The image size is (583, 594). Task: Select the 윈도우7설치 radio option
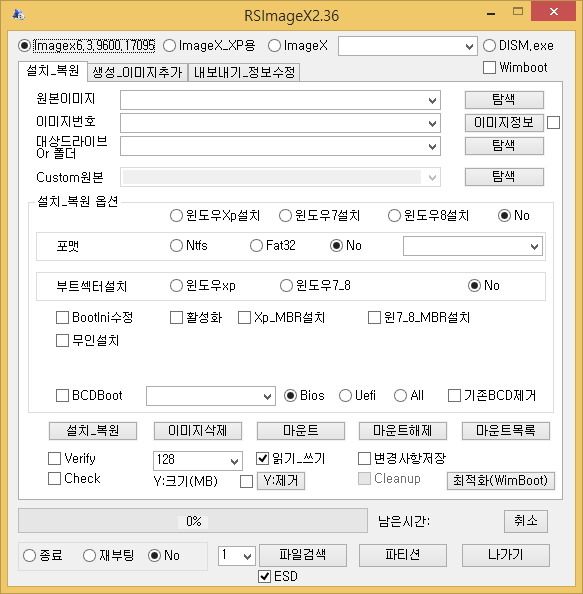tap(319, 216)
